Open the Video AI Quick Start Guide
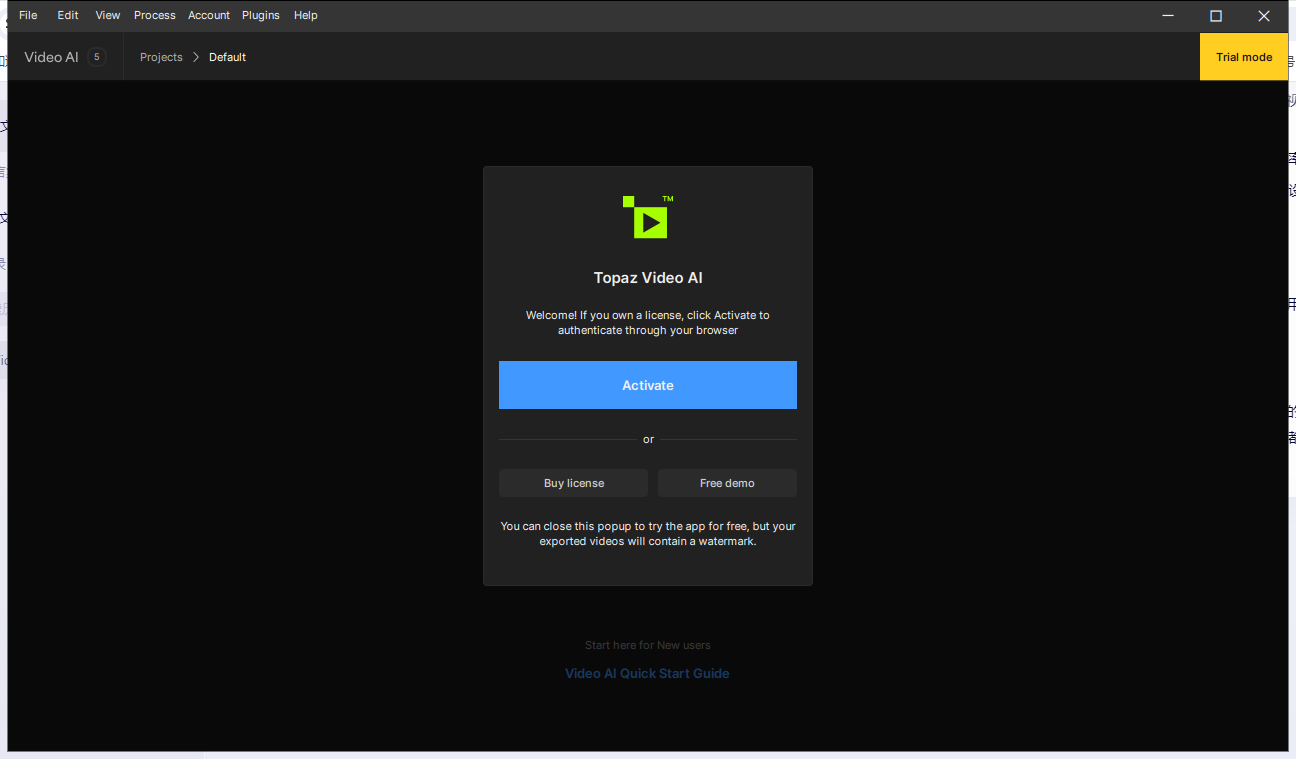1296x759 pixels. coord(647,673)
